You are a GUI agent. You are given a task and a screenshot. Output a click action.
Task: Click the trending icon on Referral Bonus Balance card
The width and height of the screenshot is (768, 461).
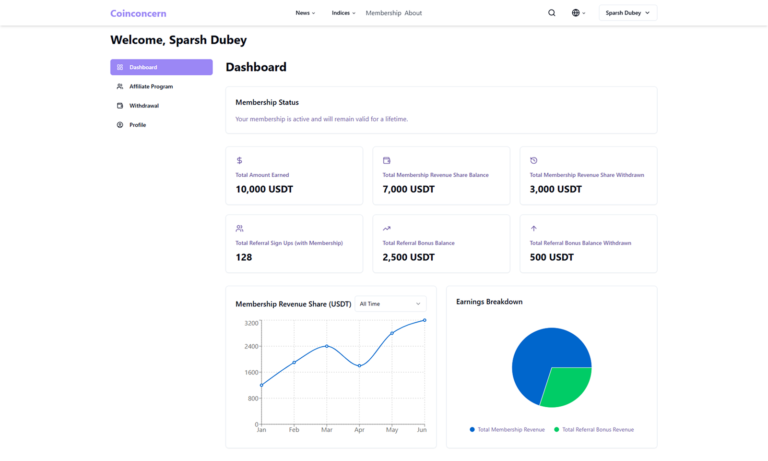386,228
